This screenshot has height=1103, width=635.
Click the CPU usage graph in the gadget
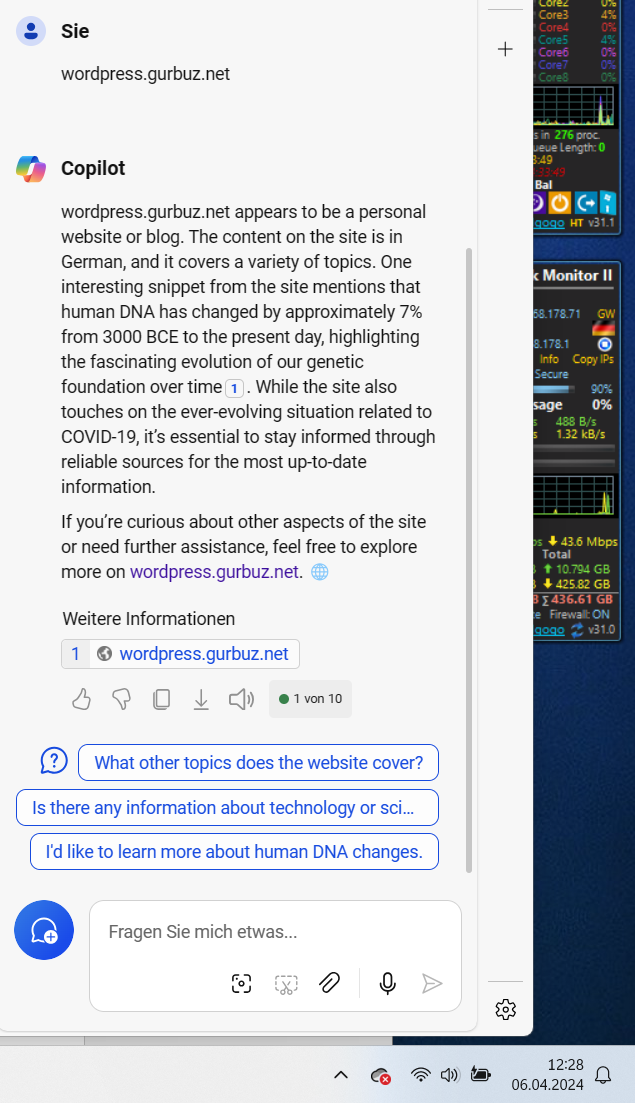click(x=574, y=106)
